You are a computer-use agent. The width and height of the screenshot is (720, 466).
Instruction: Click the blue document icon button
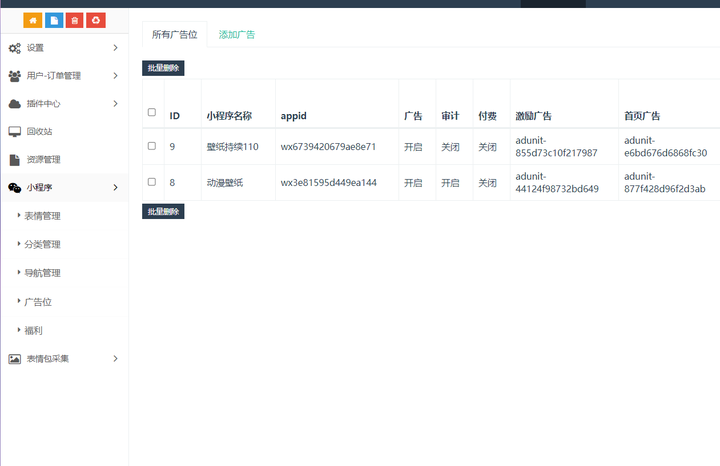[x=54, y=20]
